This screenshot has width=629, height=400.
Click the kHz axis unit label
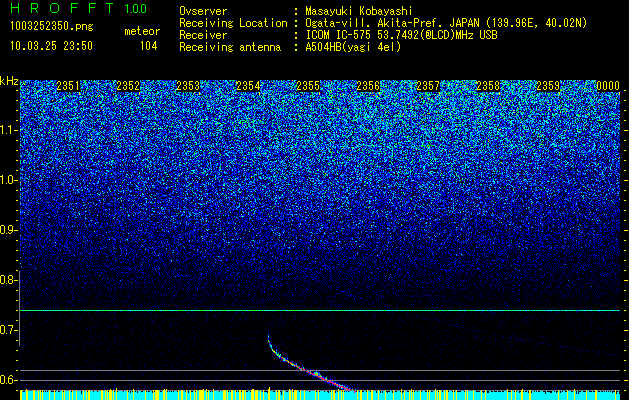pos(9,81)
